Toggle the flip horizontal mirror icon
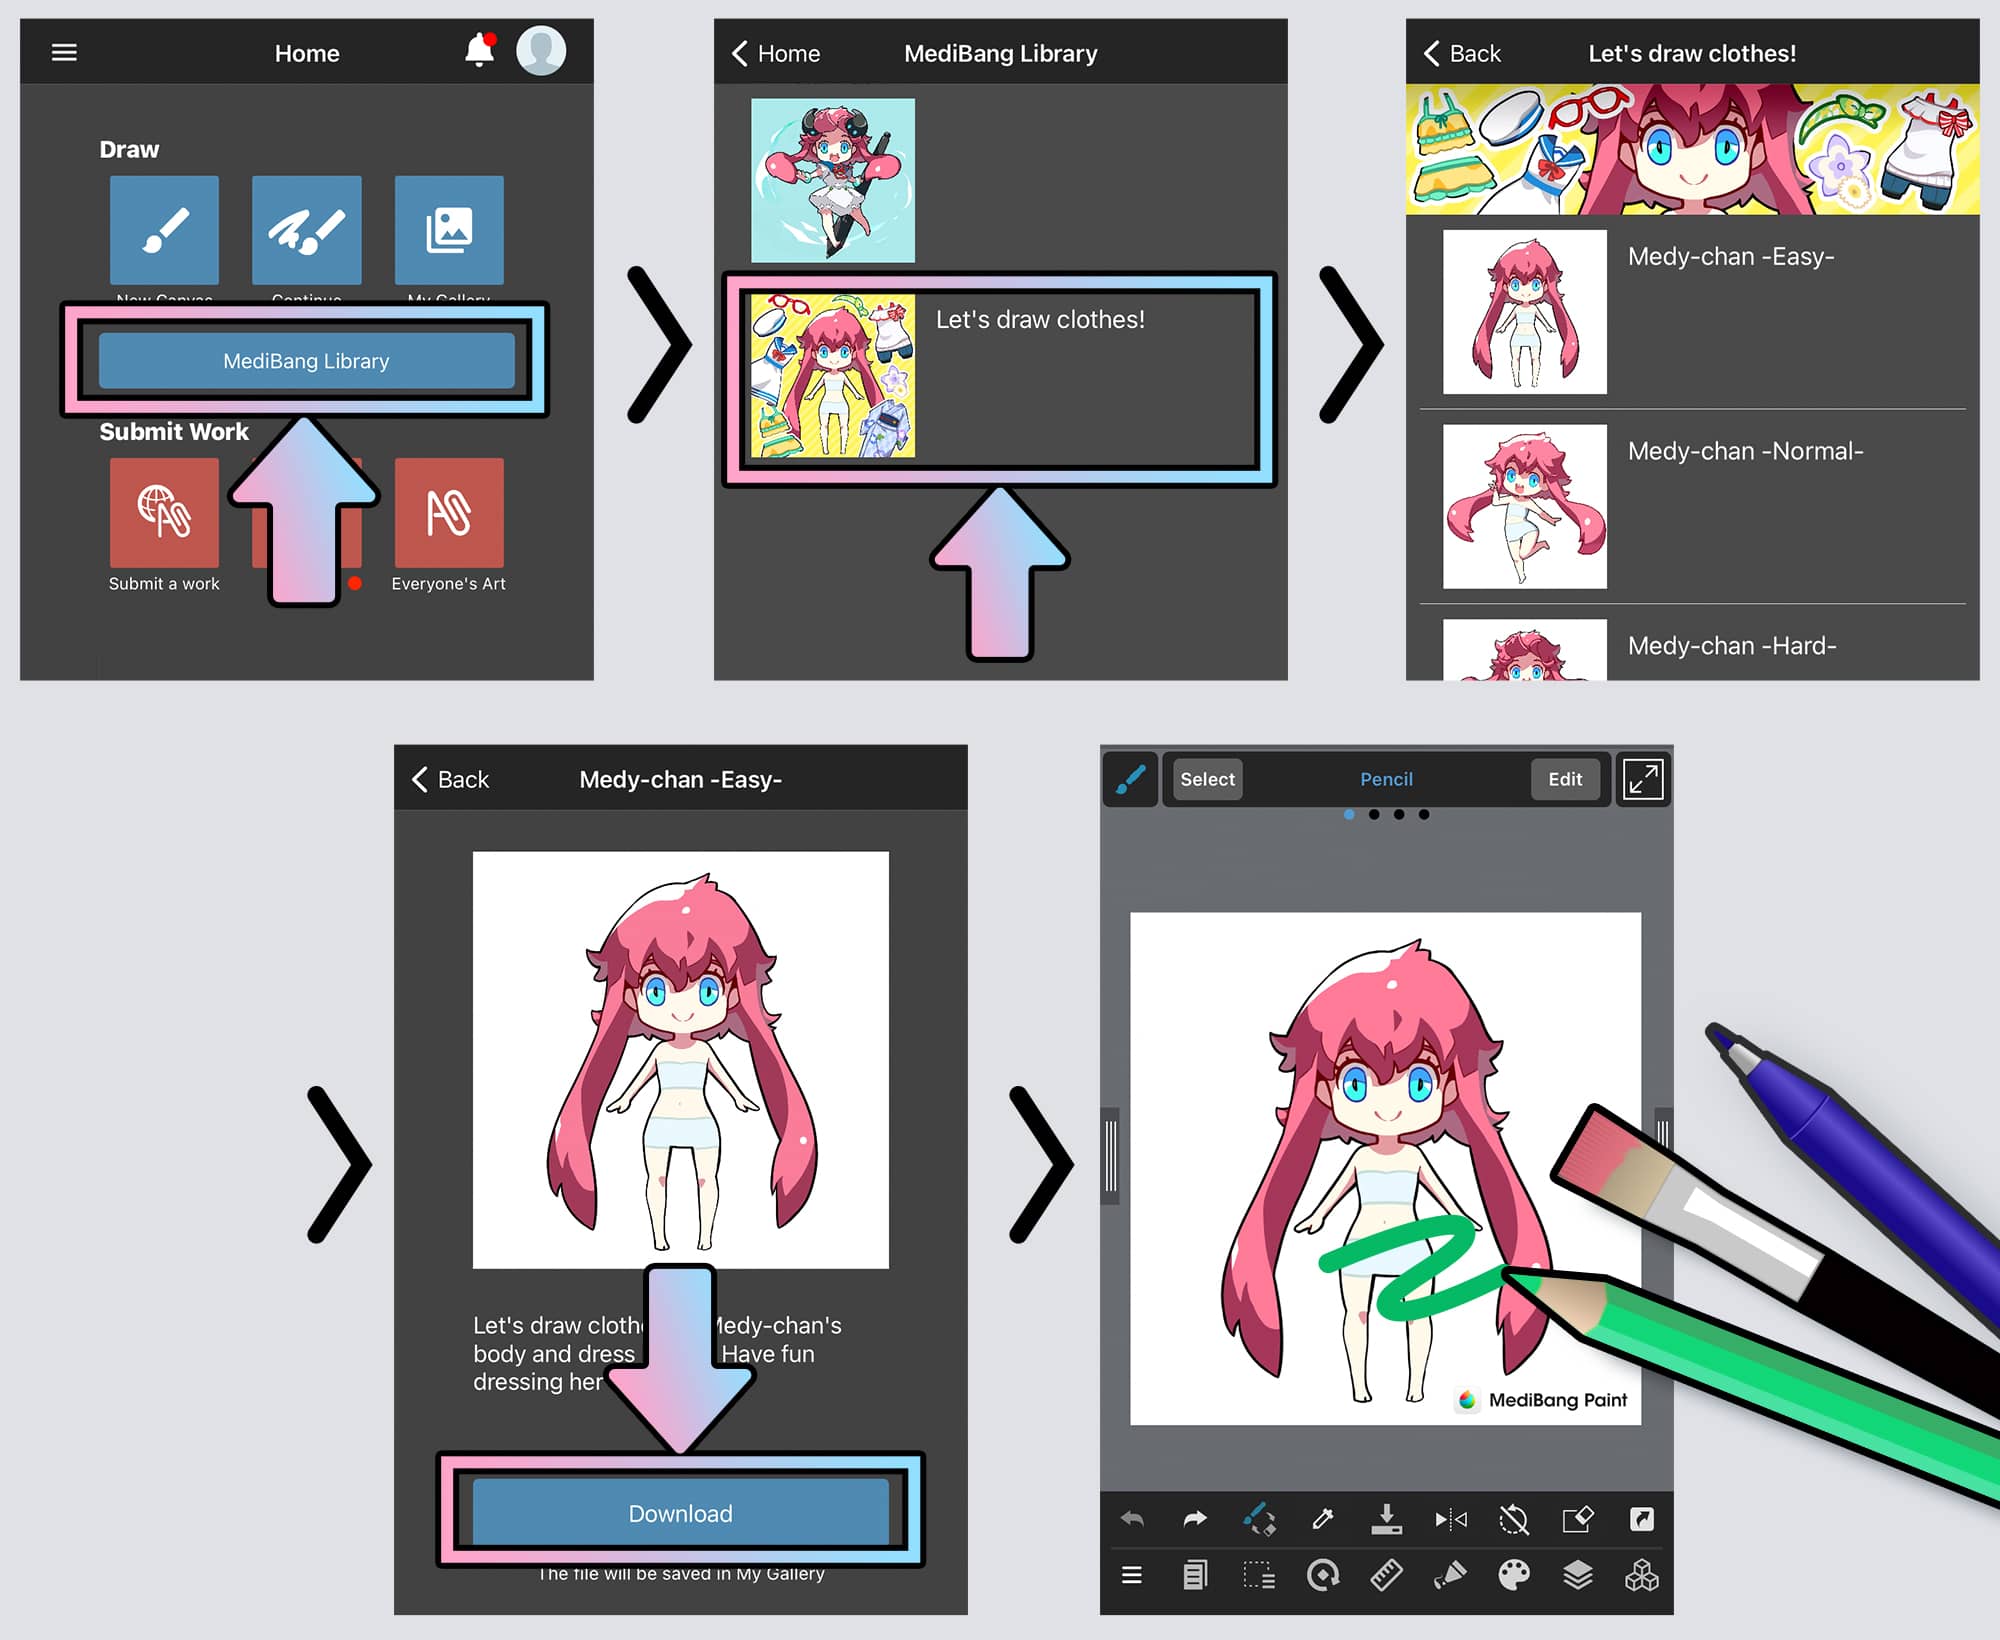Image resolution: width=2000 pixels, height=1640 pixels. [1451, 1519]
